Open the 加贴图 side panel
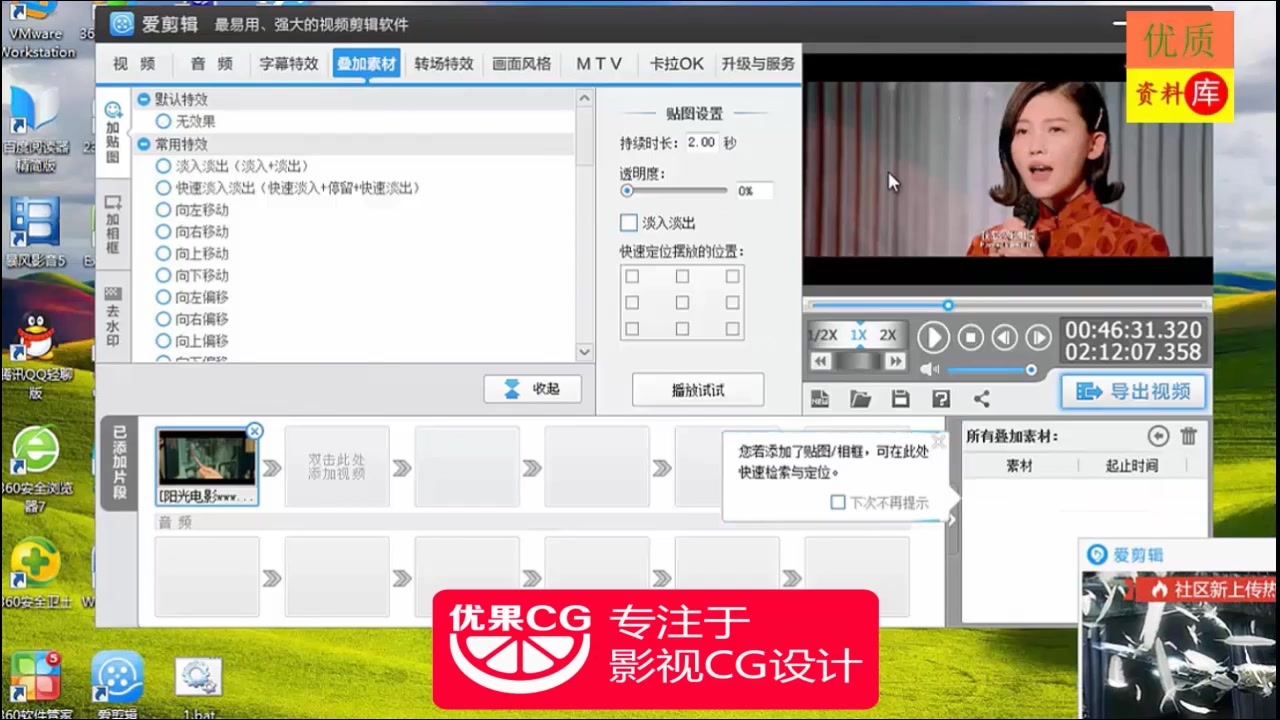 pyautogui.click(x=113, y=132)
